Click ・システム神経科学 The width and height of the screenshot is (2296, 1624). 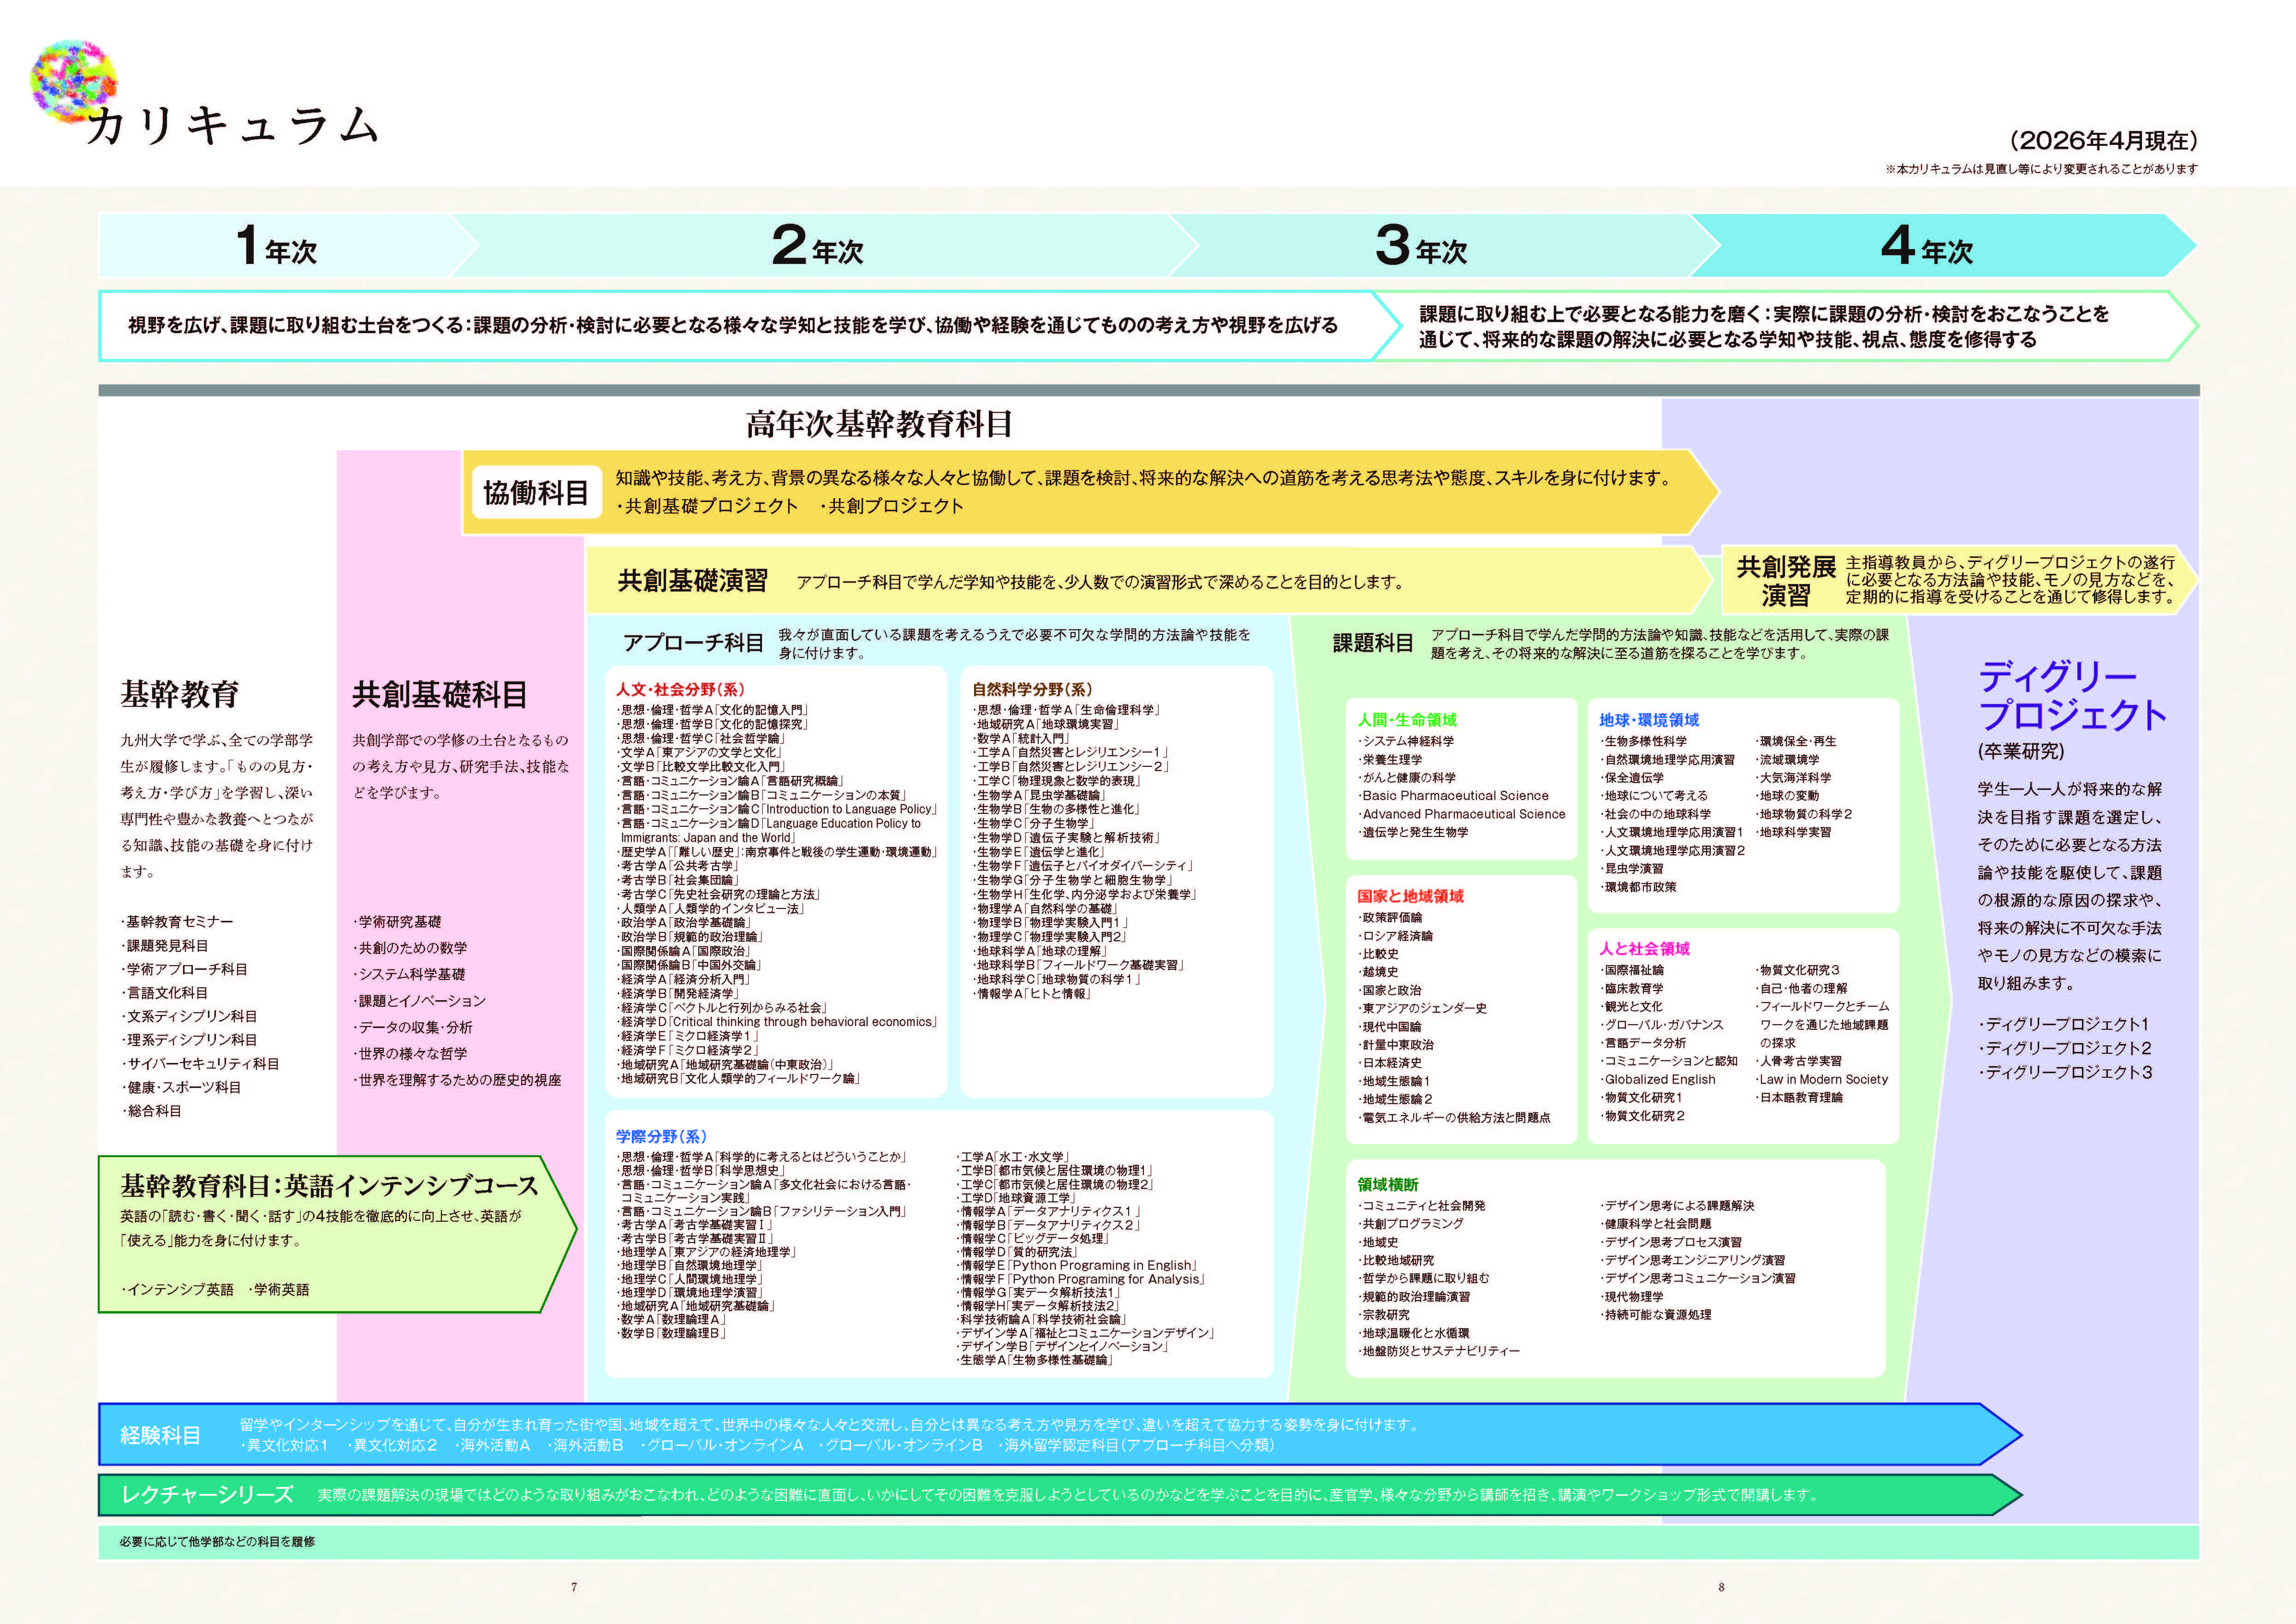1406,742
